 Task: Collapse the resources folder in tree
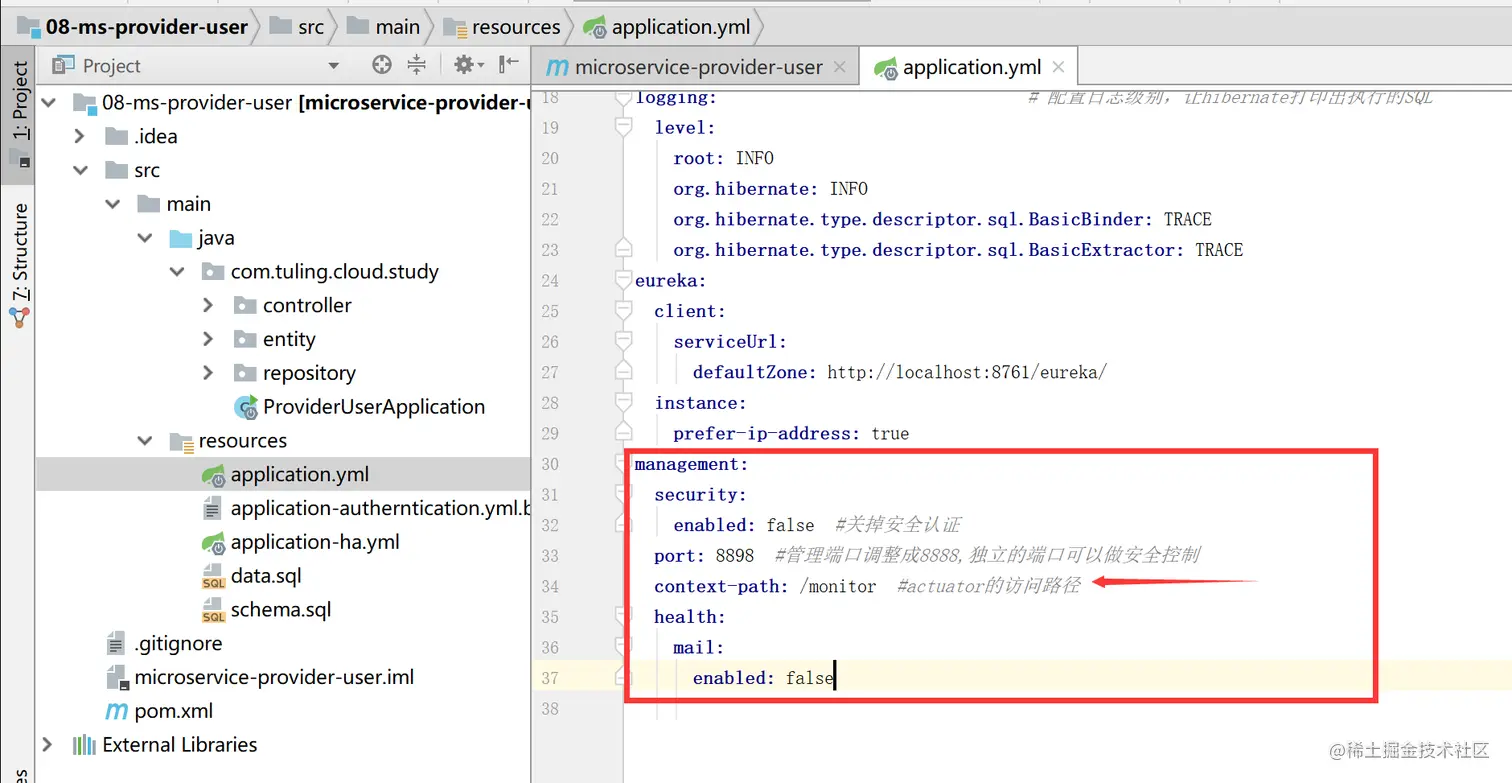[x=145, y=440]
